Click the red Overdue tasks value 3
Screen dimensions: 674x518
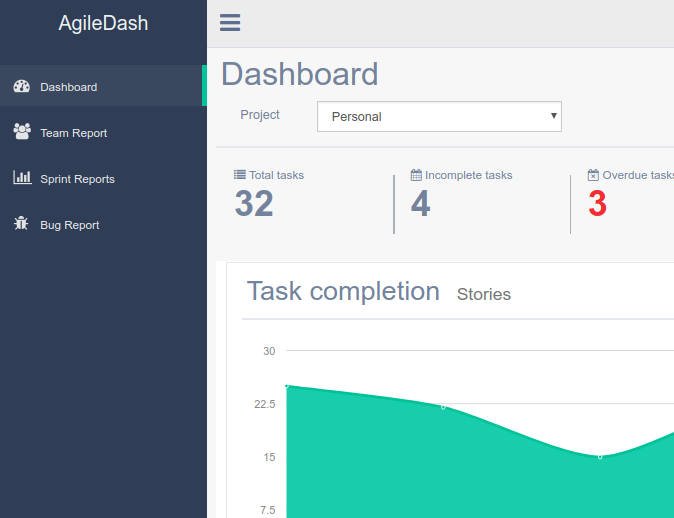(597, 203)
